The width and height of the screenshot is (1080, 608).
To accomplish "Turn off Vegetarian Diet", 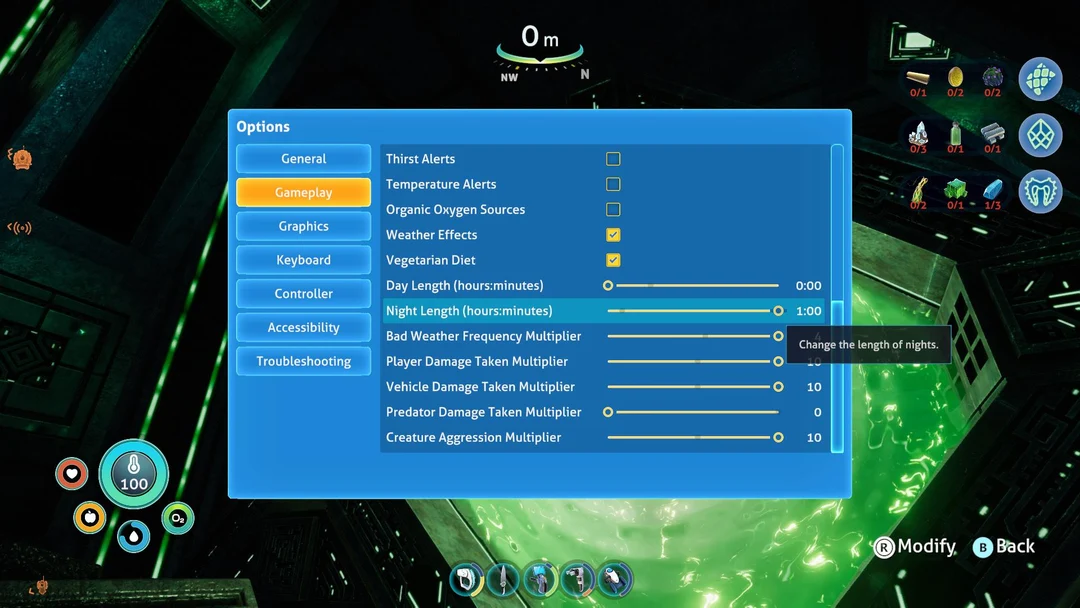I will [x=613, y=259].
